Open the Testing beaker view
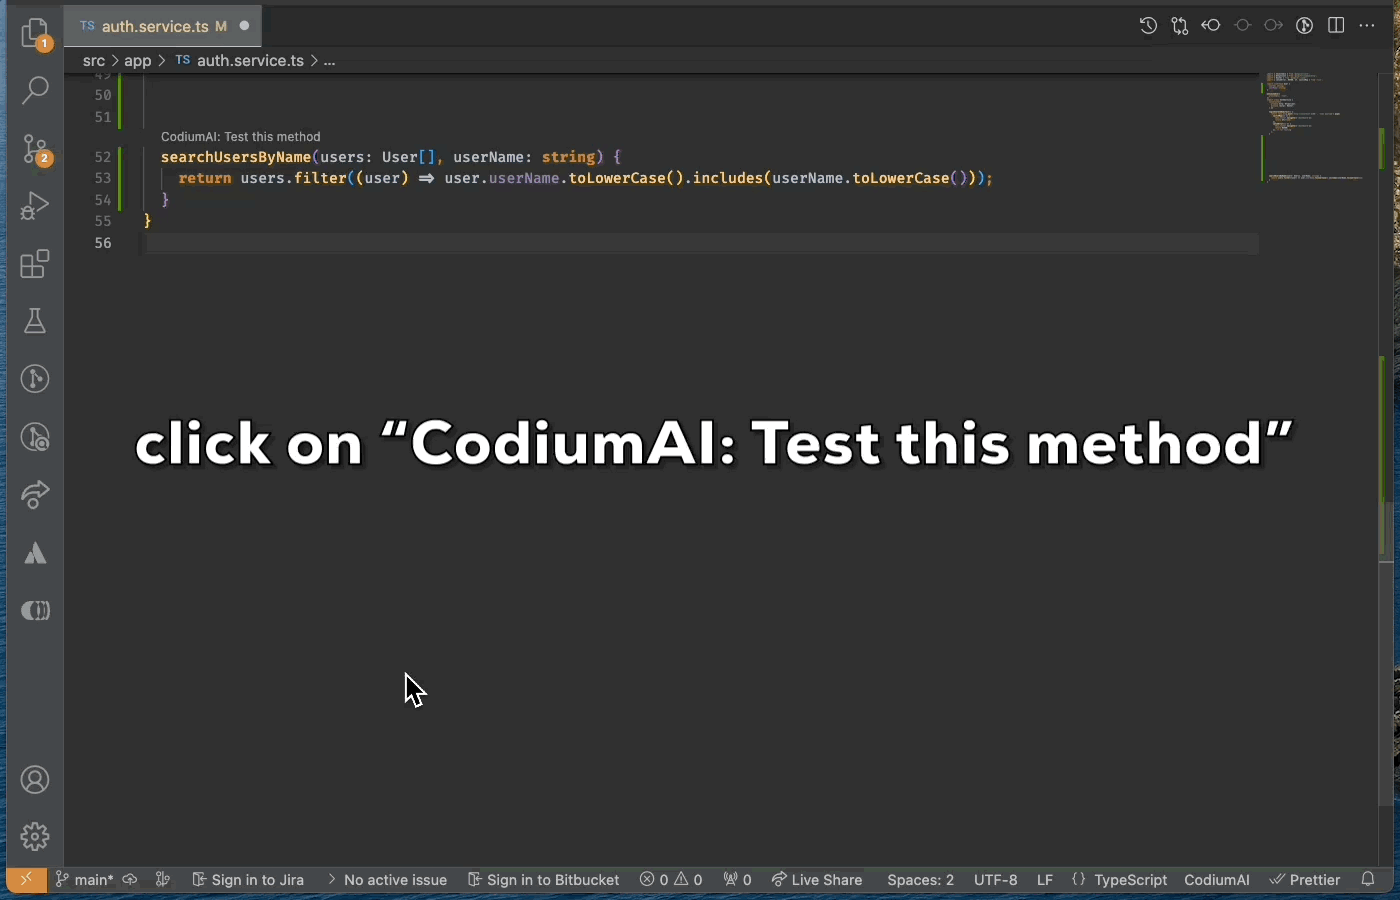The width and height of the screenshot is (1400, 900). (x=35, y=321)
